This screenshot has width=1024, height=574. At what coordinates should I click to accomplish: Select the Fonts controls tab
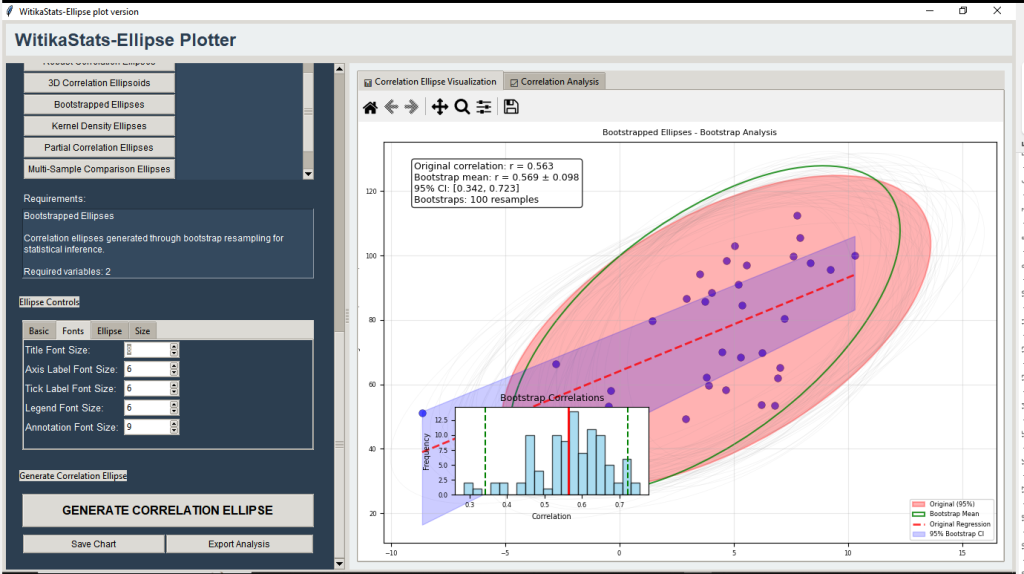tap(72, 330)
